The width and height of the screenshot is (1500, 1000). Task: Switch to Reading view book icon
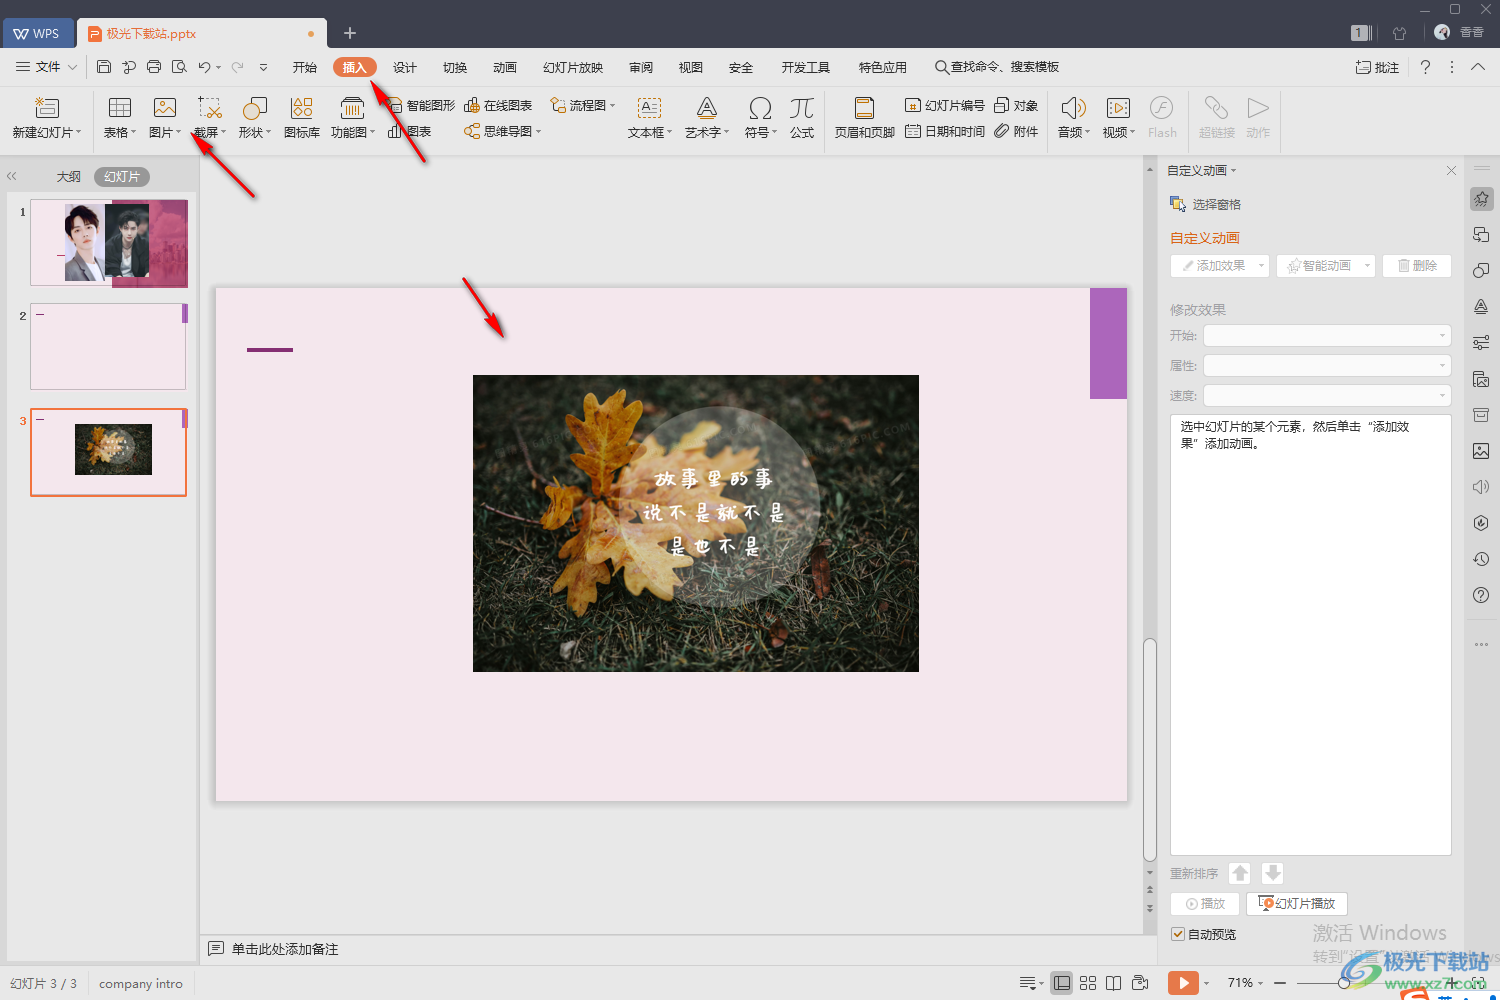click(x=1113, y=983)
